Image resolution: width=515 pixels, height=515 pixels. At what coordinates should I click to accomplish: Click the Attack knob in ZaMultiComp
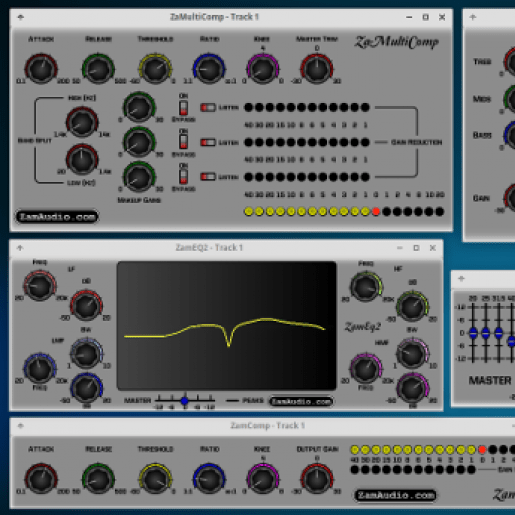(x=41, y=69)
